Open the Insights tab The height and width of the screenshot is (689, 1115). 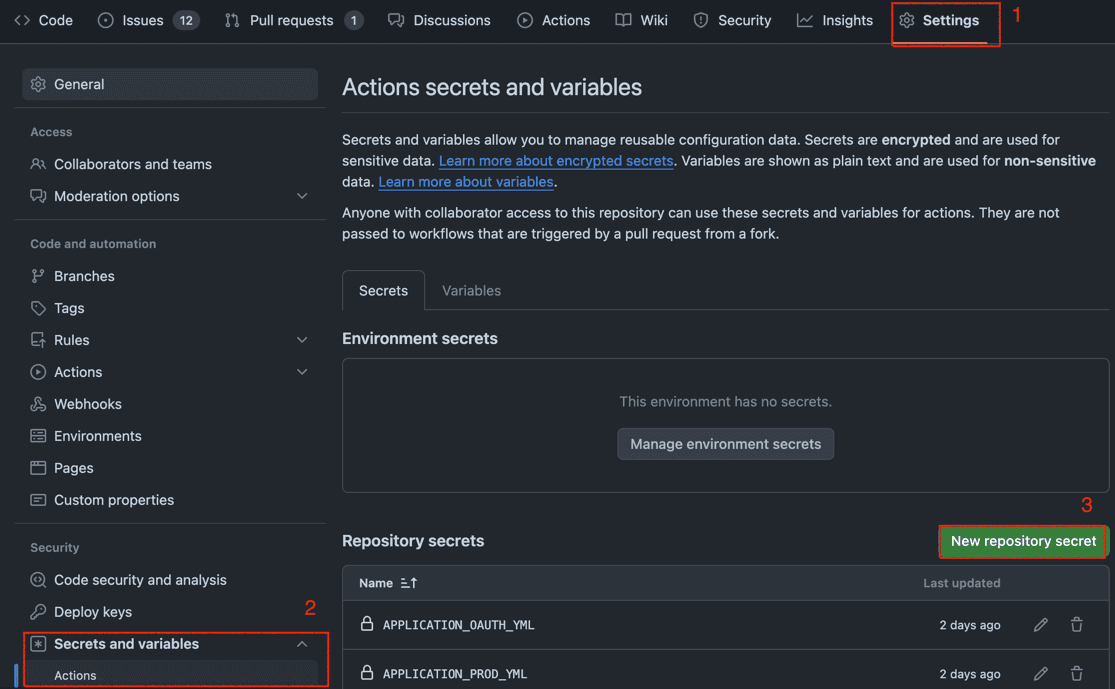[x=835, y=21]
